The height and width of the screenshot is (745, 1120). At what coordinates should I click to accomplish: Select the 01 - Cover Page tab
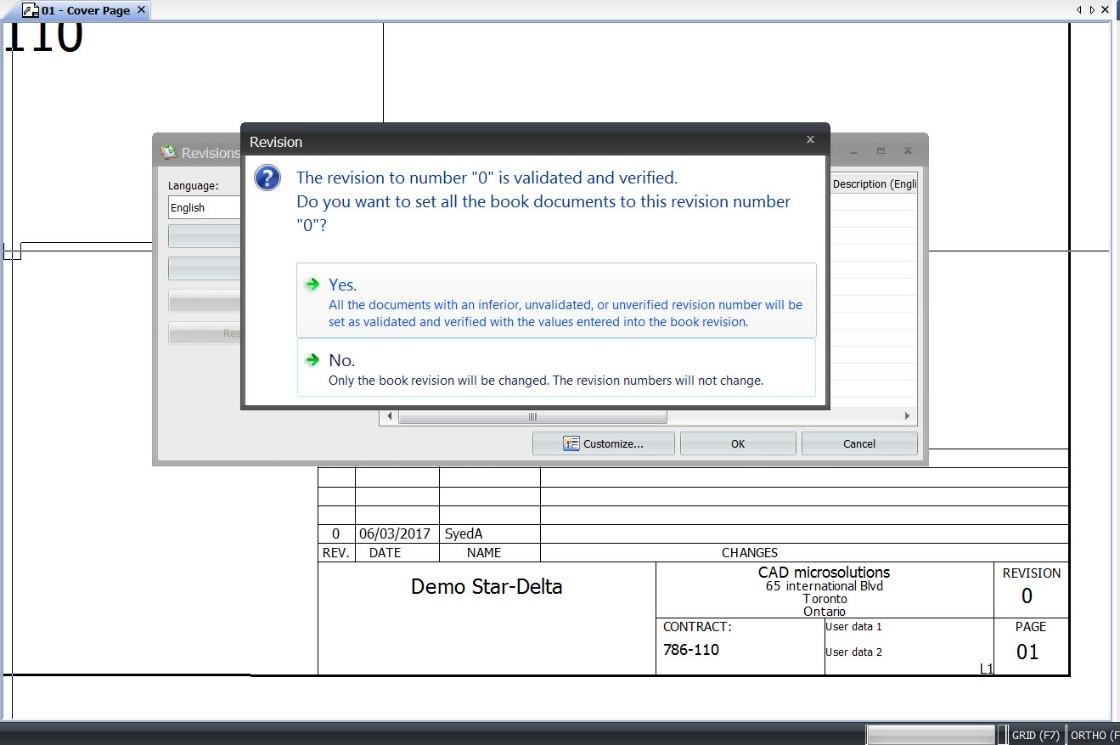click(85, 10)
